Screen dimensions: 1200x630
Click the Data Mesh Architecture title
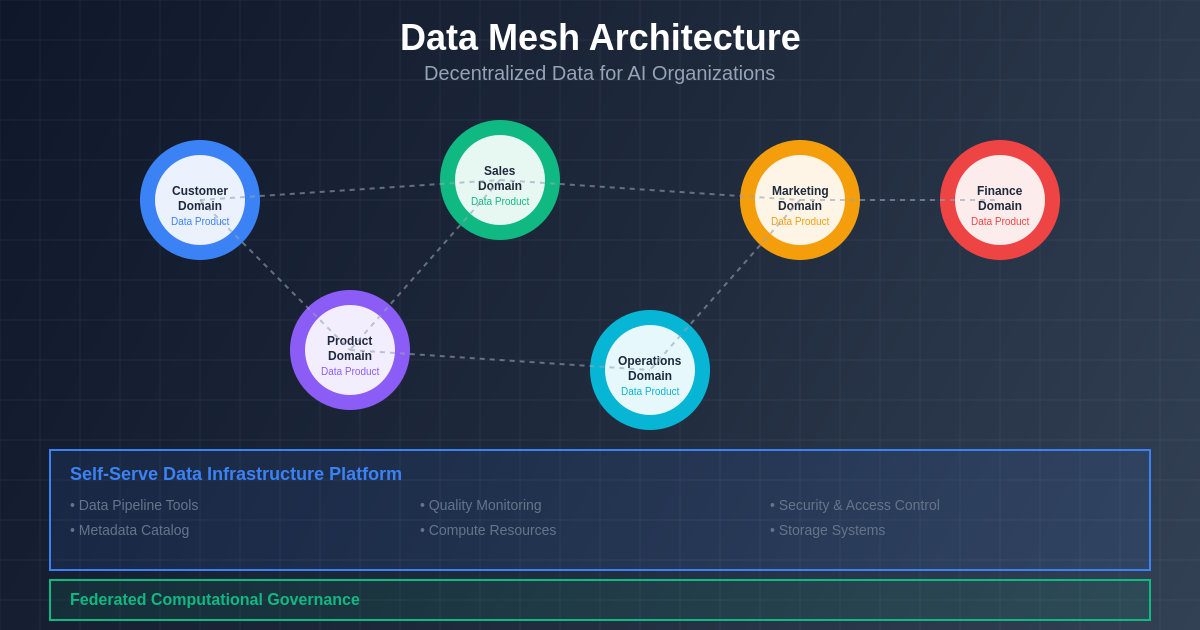pyautogui.click(x=600, y=38)
